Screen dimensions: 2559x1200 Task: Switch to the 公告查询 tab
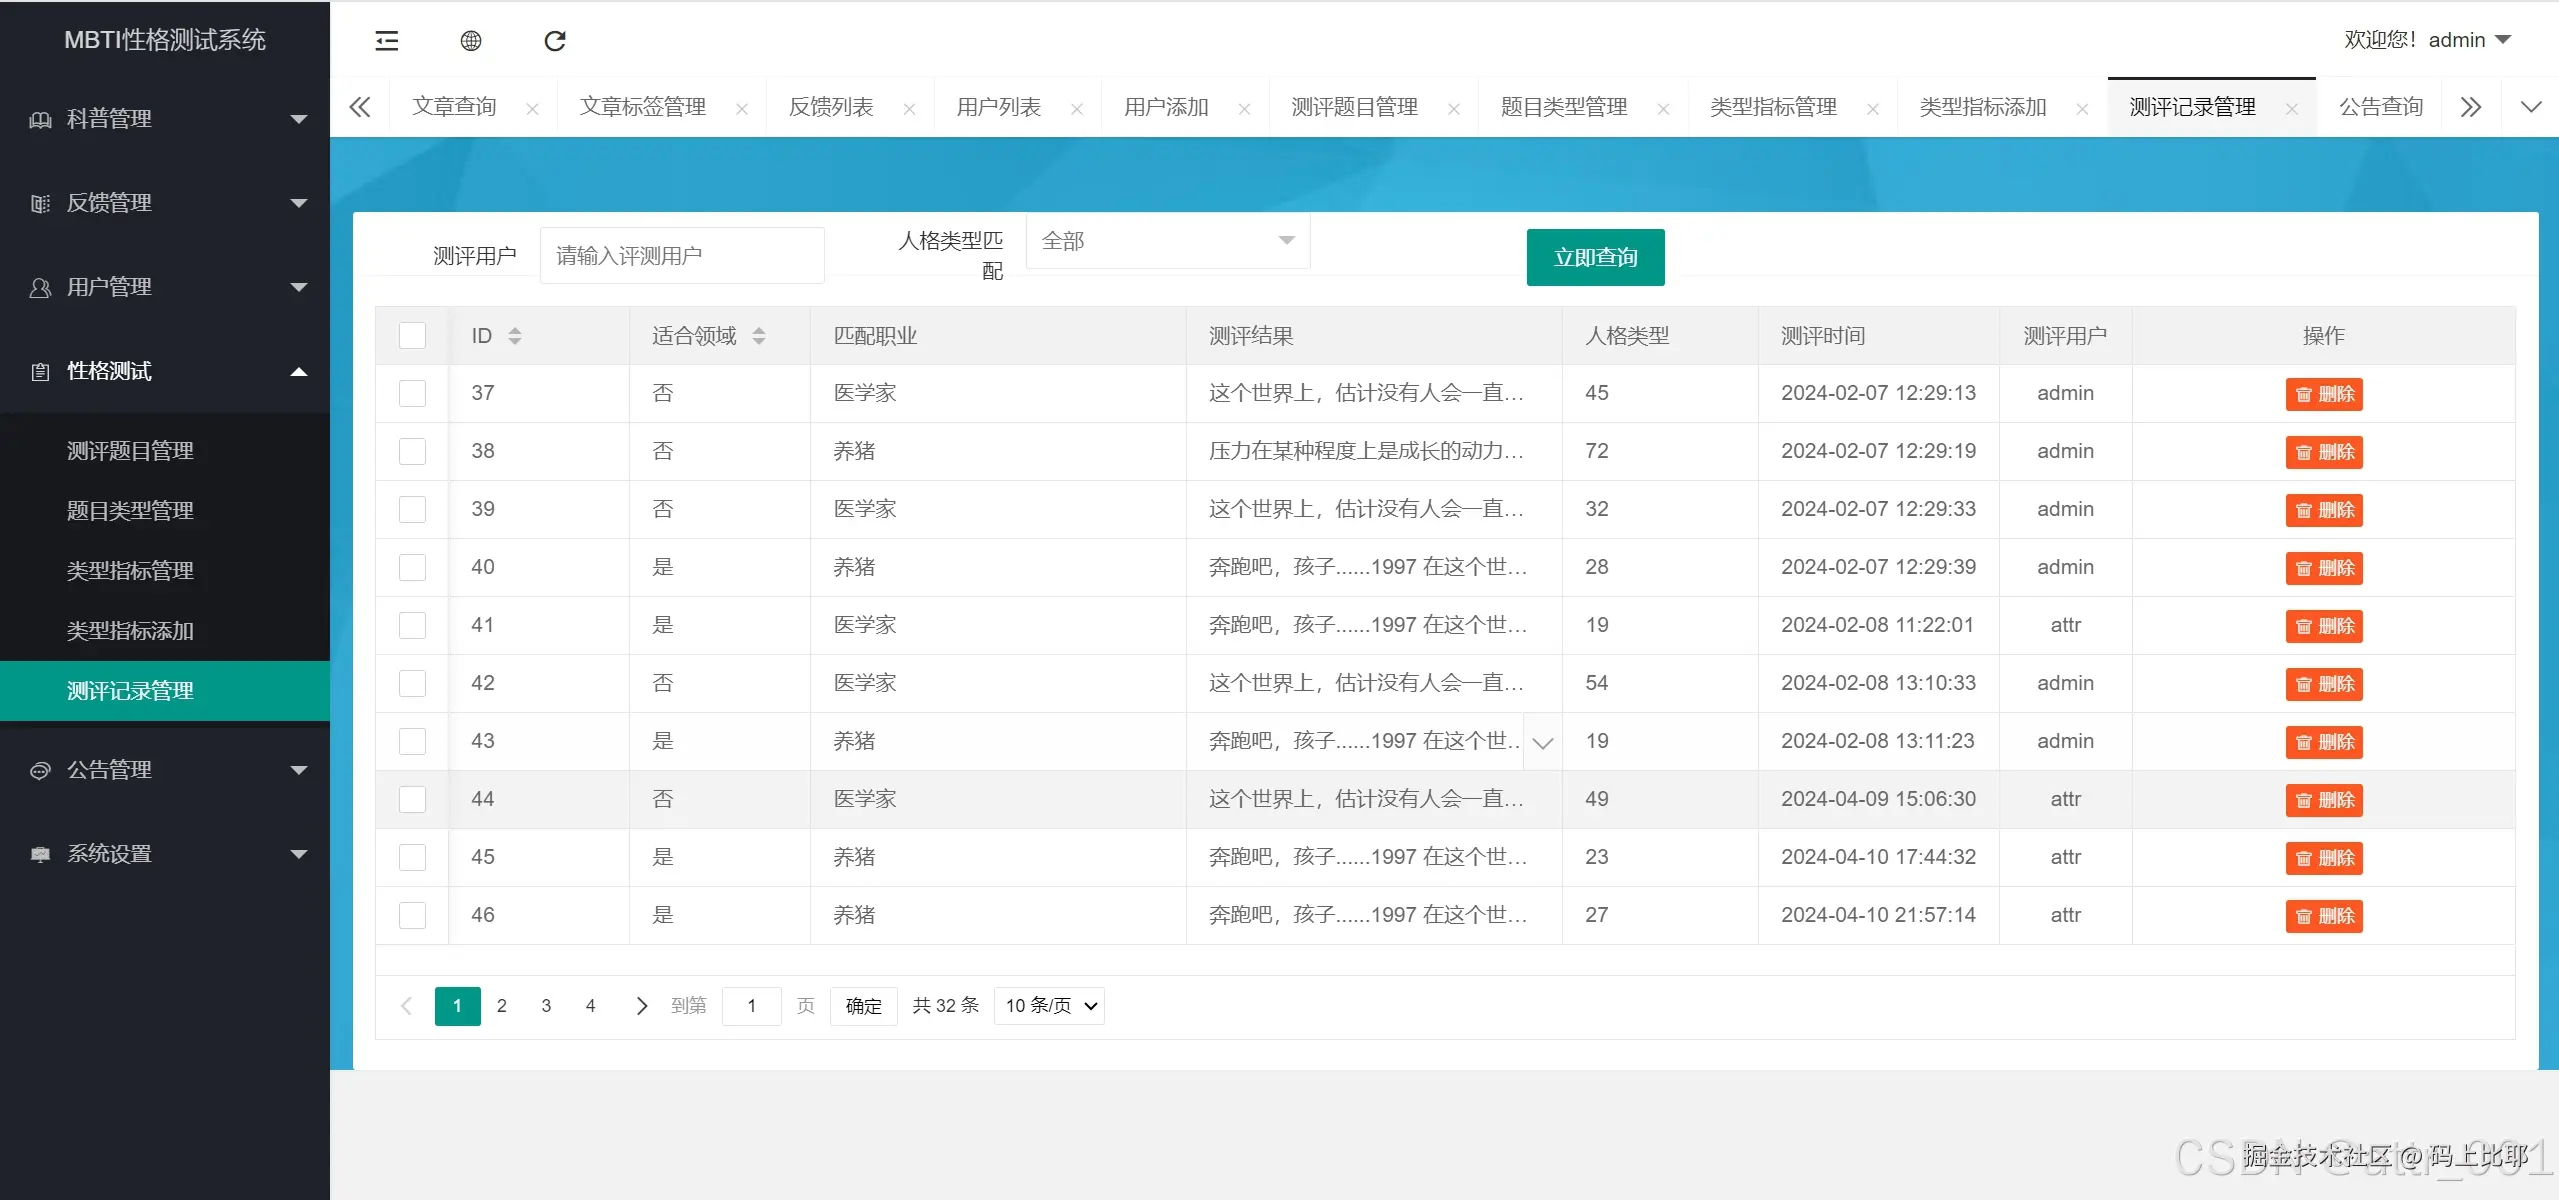[x=2381, y=107]
